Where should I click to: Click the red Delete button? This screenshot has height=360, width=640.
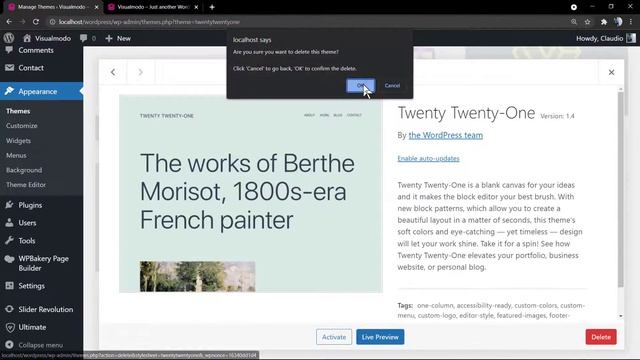601,337
